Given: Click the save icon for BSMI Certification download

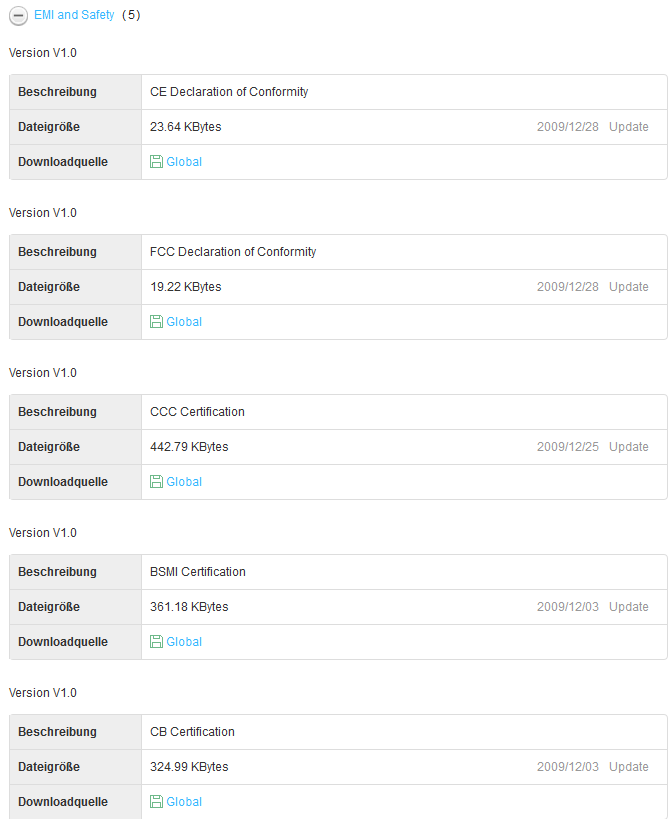Looking at the screenshot, I should click(156, 642).
